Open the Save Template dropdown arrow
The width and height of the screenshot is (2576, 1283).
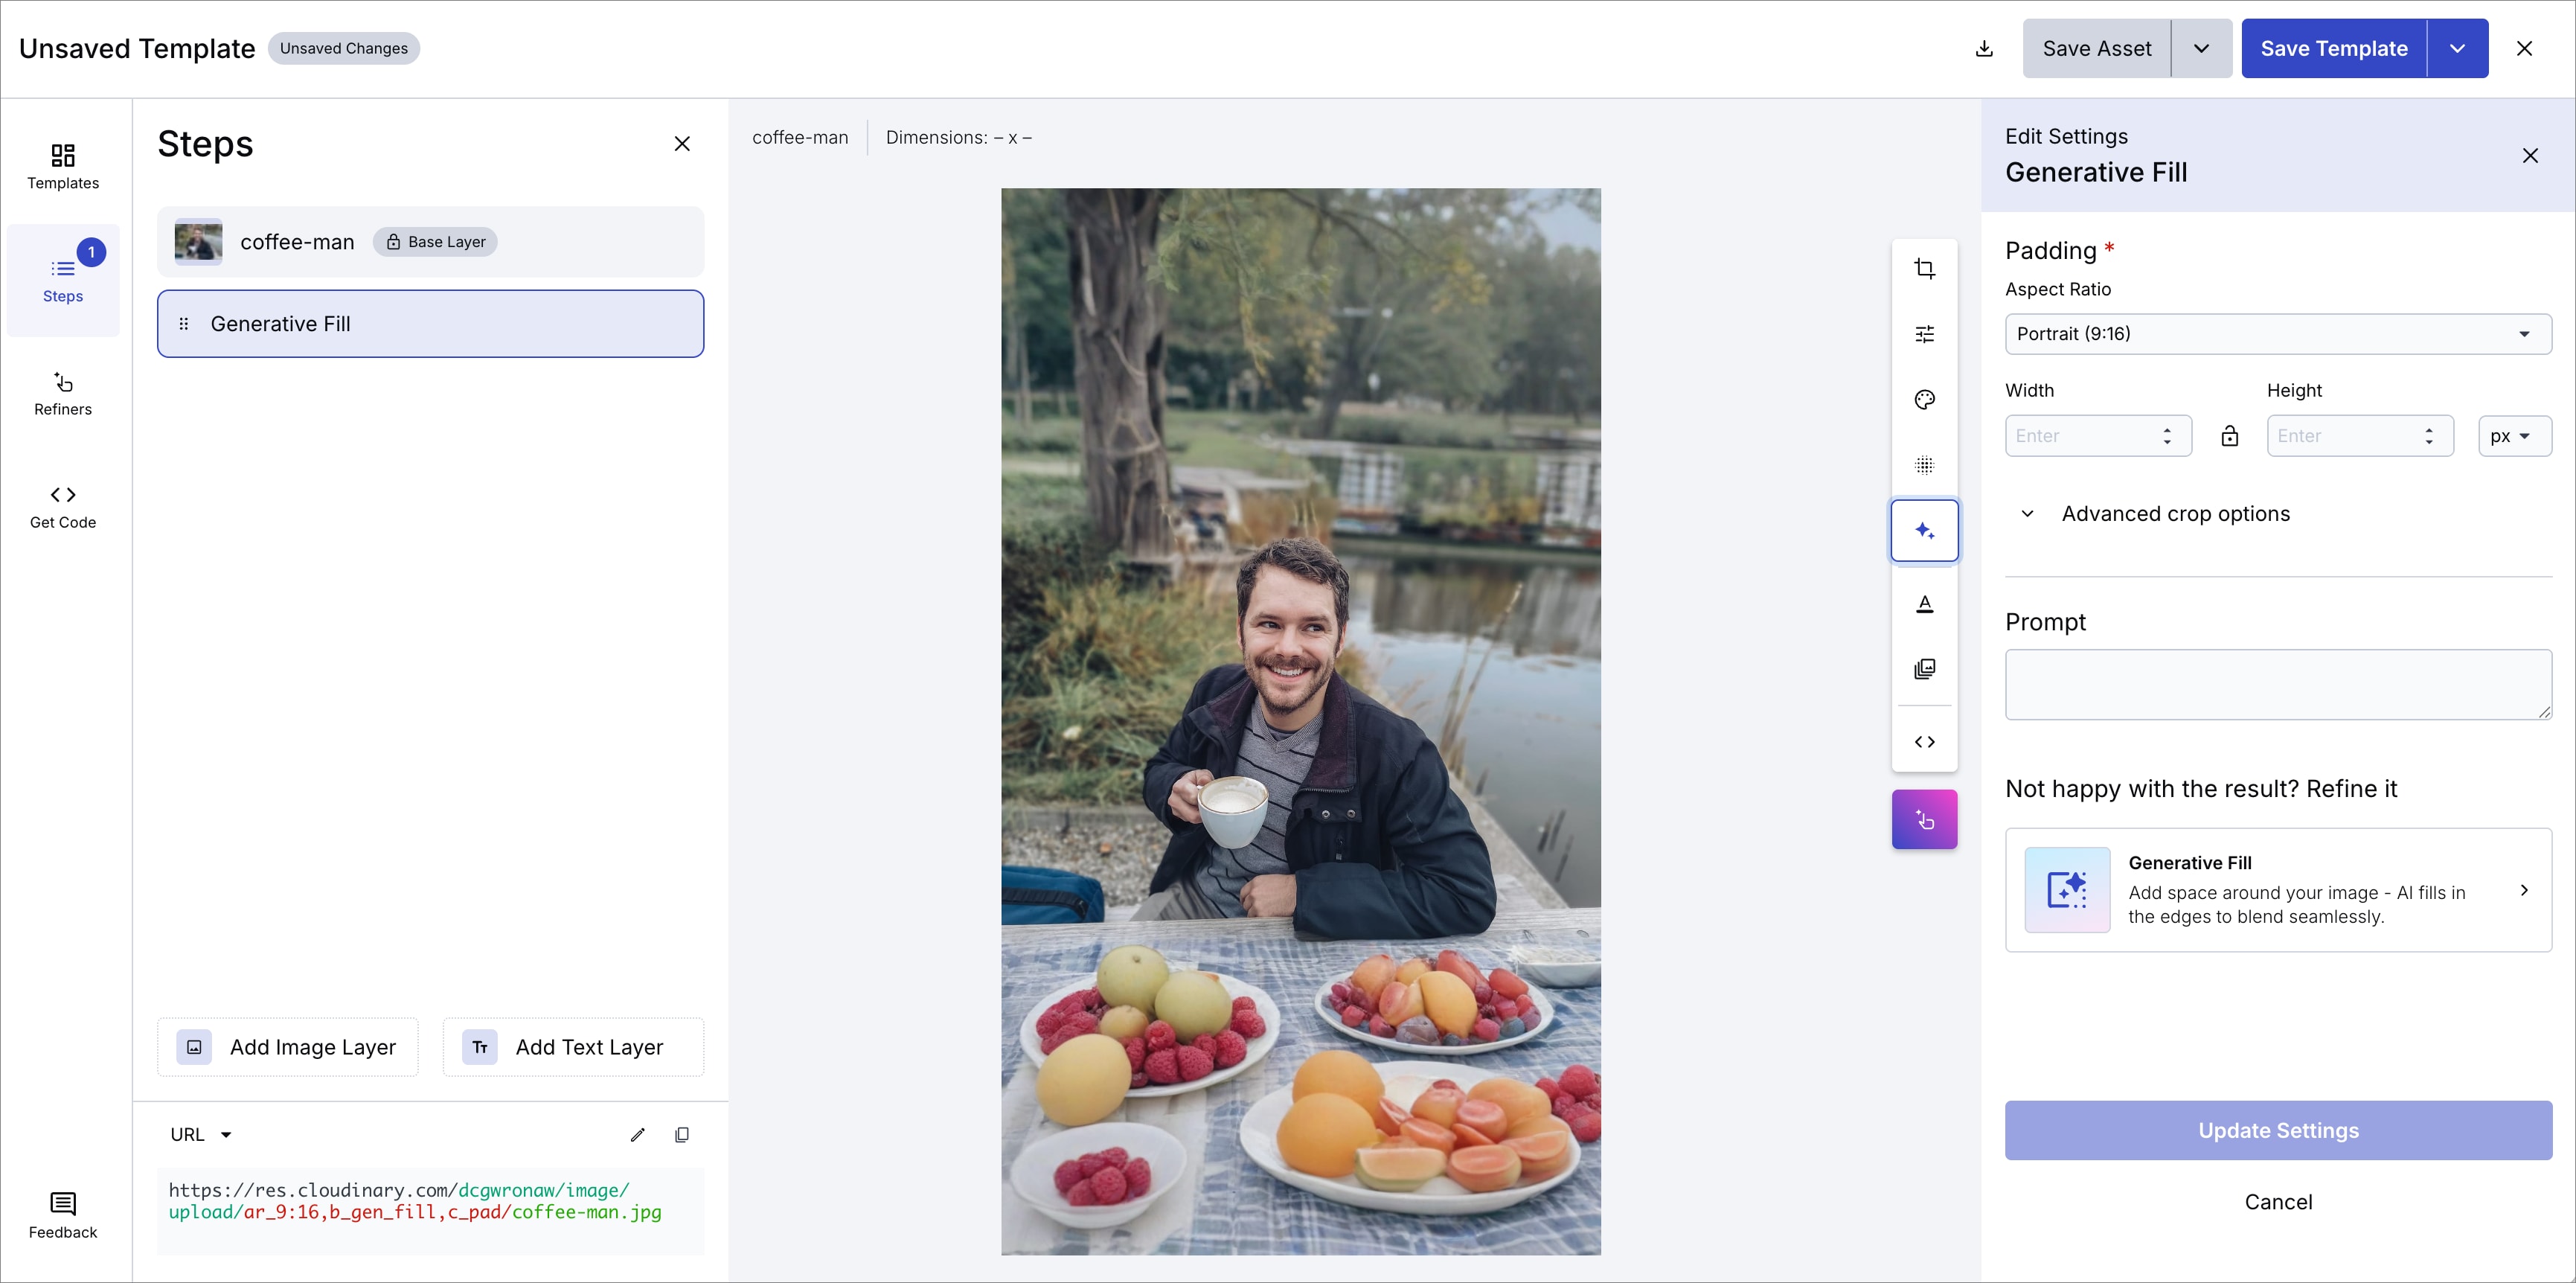[x=2456, y=49]
